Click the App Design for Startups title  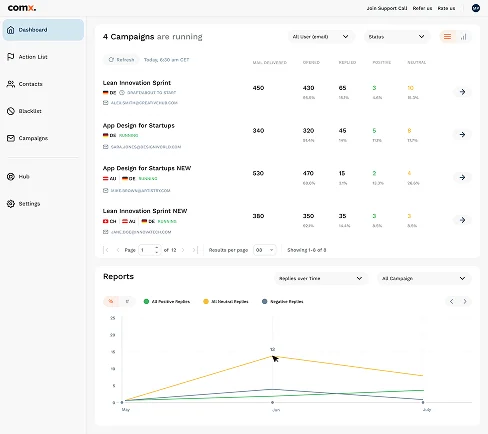(139, 126)
